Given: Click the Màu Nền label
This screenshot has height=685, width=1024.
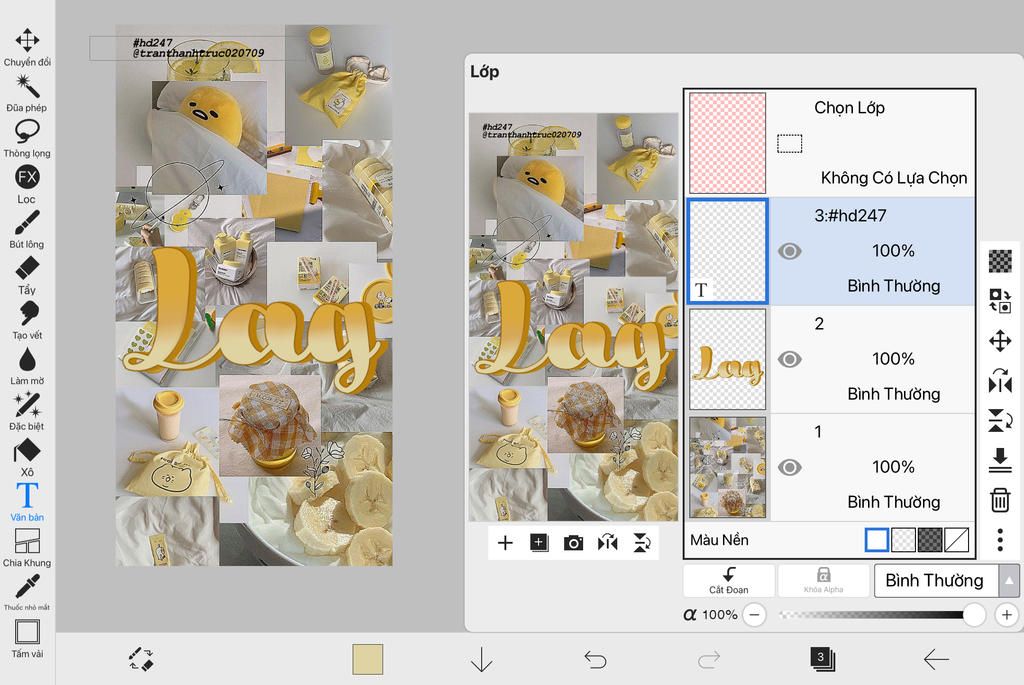Looking at the screenshot, I should [x=719, y=540].
